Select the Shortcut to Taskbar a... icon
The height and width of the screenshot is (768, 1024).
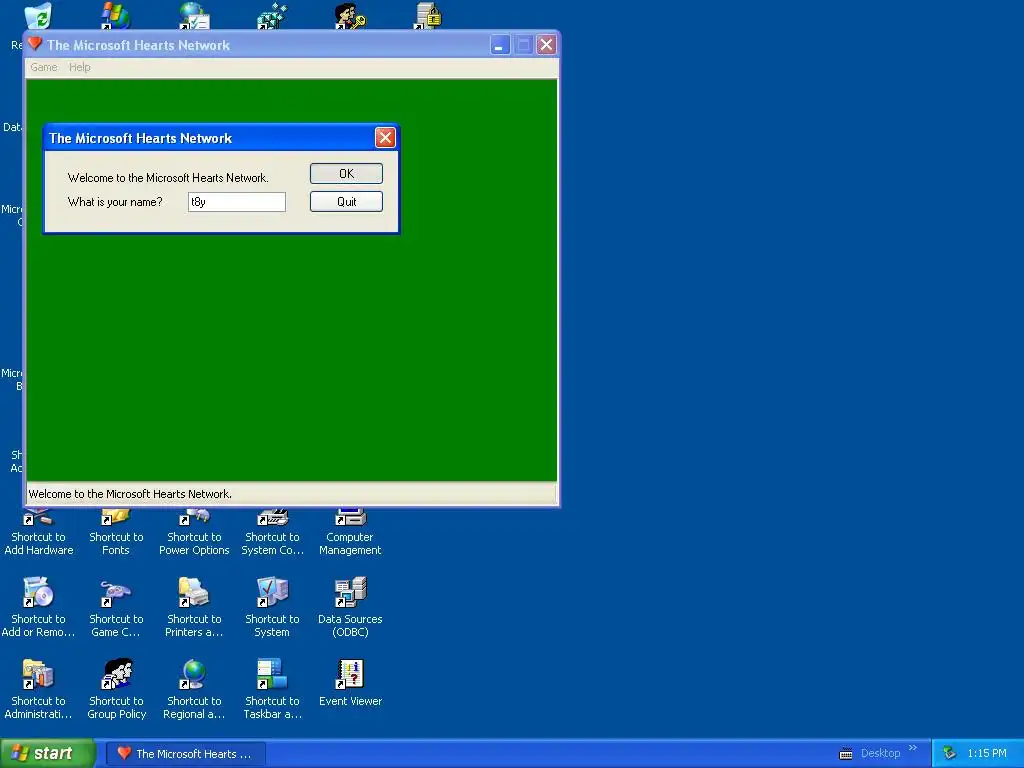coord(272,690)
